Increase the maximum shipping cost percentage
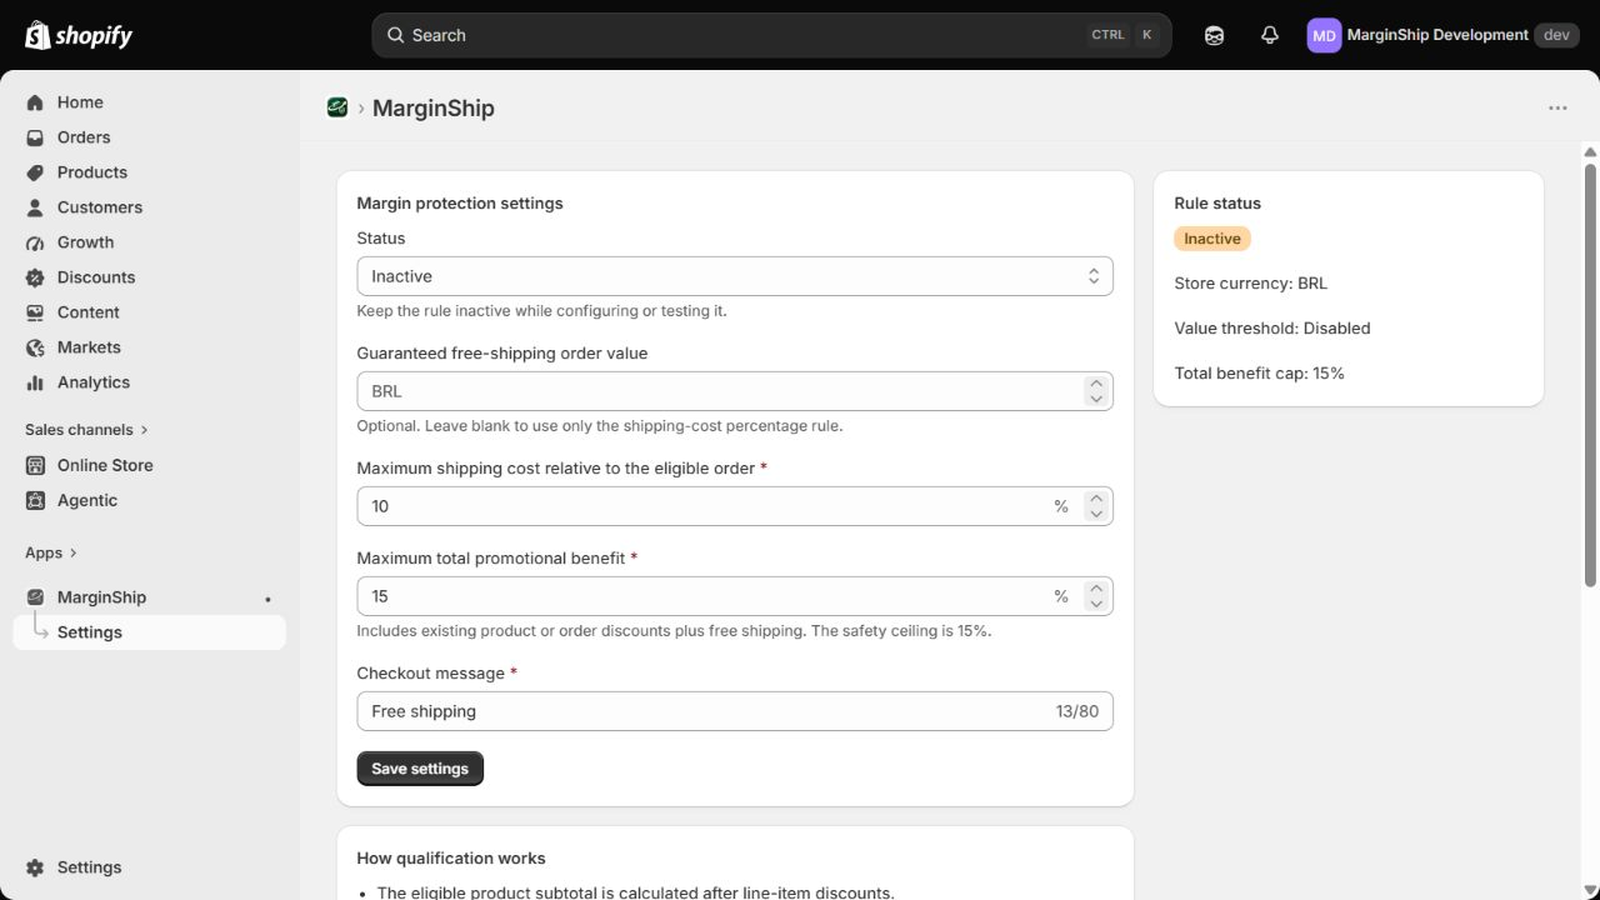 pyautogui.click(x=1096, y=498)
